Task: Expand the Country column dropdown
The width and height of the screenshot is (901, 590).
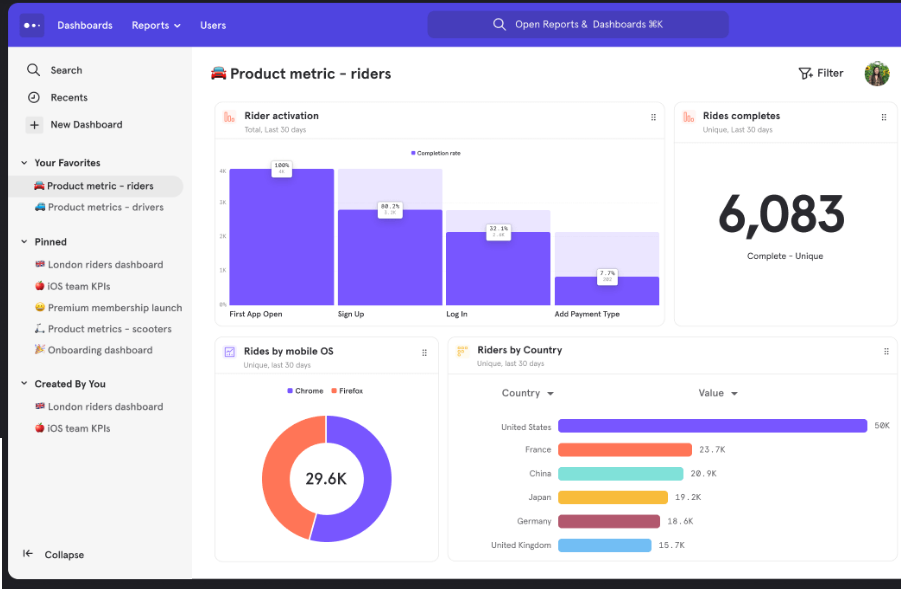Action: coord(528,394)
